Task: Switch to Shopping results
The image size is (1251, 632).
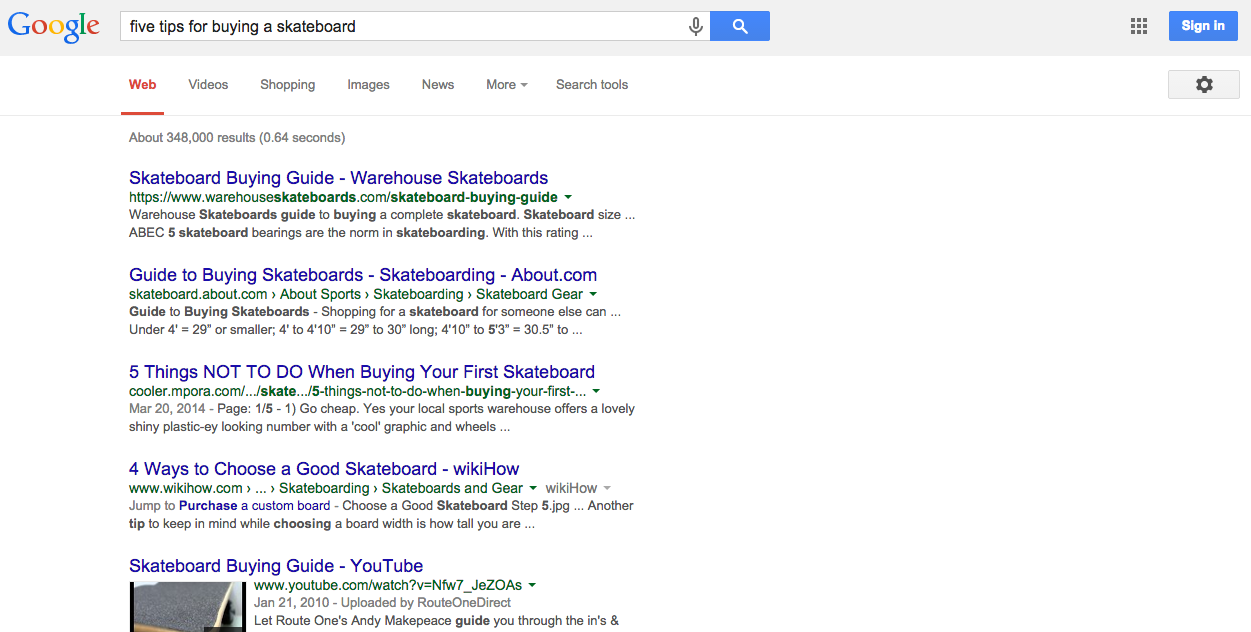Action: click(288, 85)
